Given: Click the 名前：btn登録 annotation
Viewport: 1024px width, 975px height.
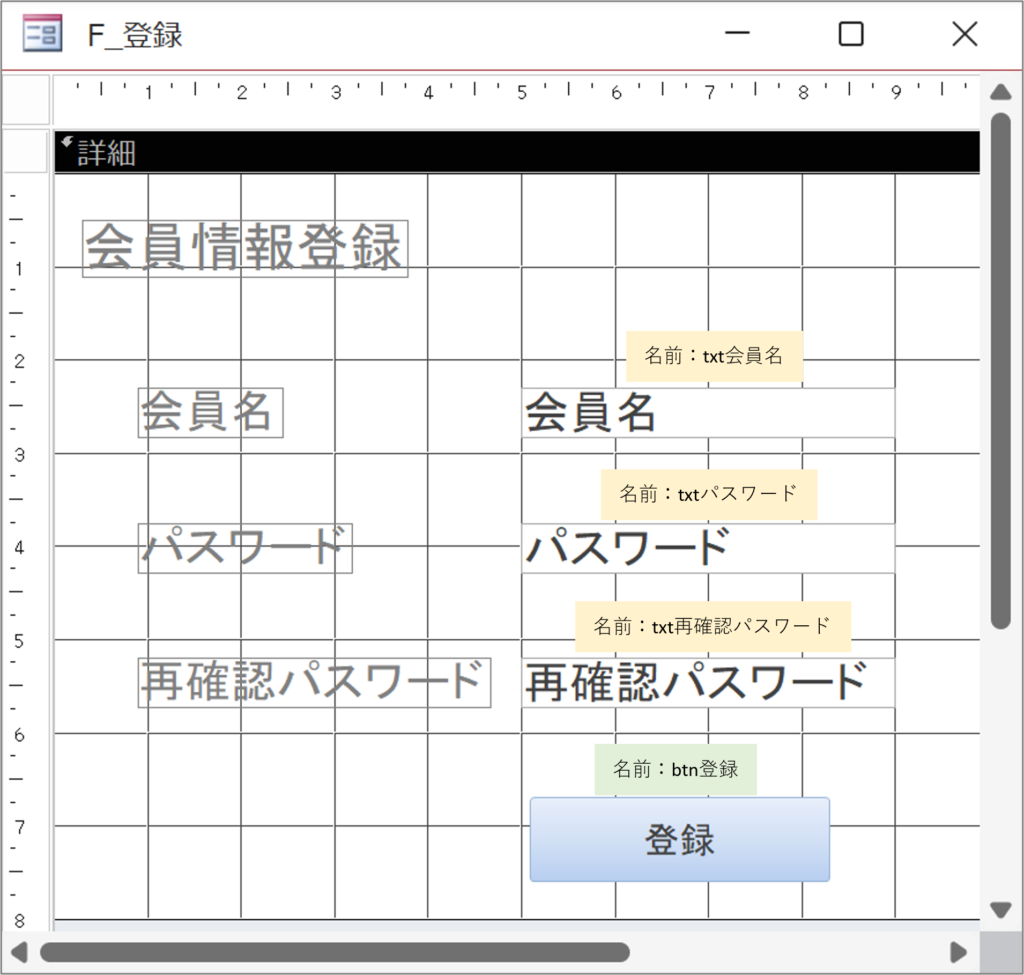Looking at the screenshot, I should coord(676,770).
